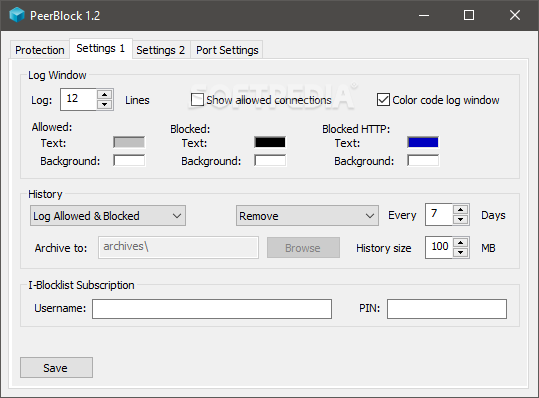Click the Save button

point(56,367)
